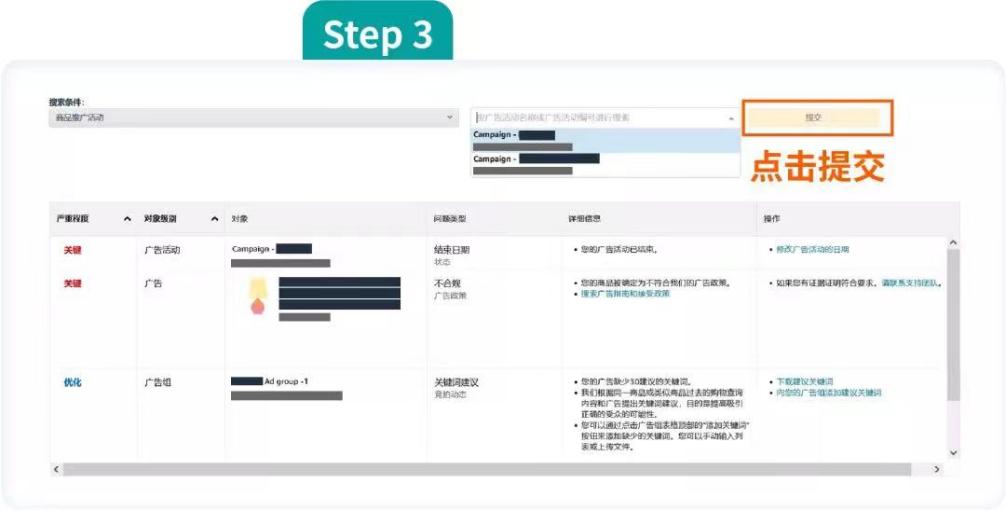Click the 关键 label in the 广告 row
The image size is (1006, 511).
[72, 283]
